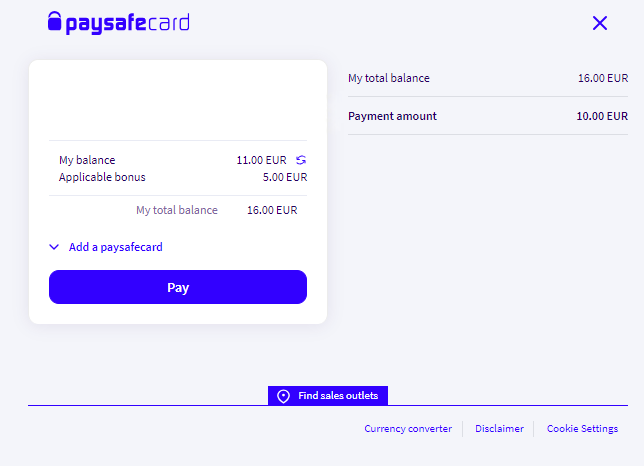Click the paysafecard padlock logo icon
This screenshot has width=644, height=466.
54,21
